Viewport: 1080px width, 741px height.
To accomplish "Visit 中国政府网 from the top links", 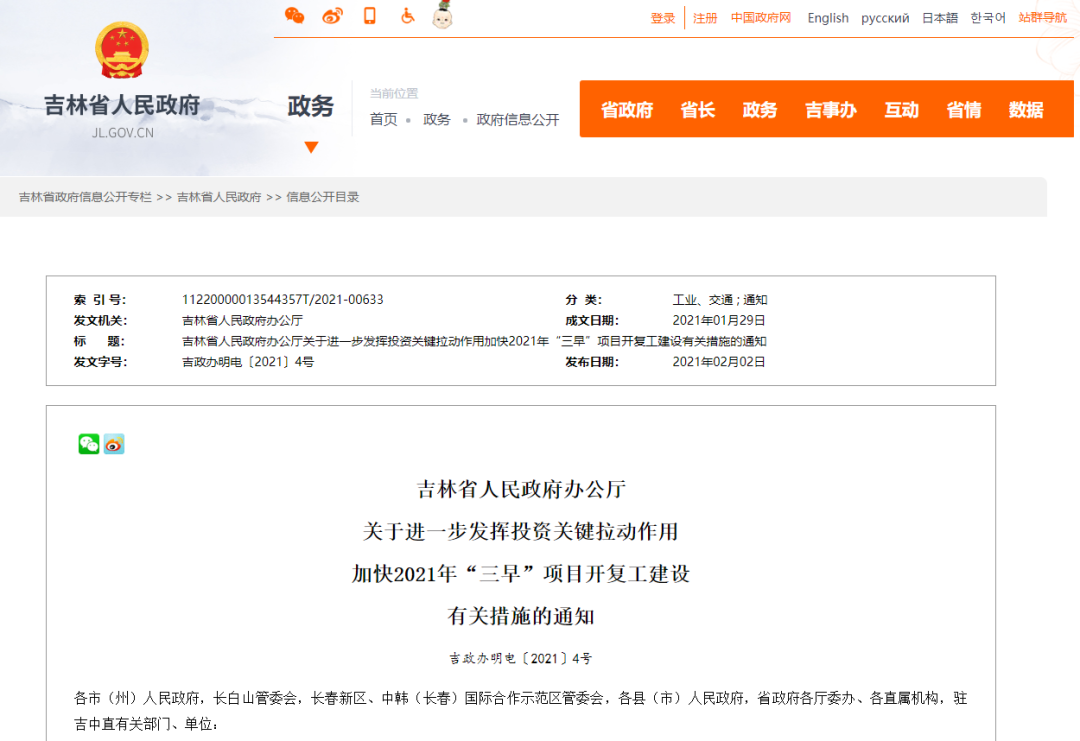I will (x=761, y=17).
